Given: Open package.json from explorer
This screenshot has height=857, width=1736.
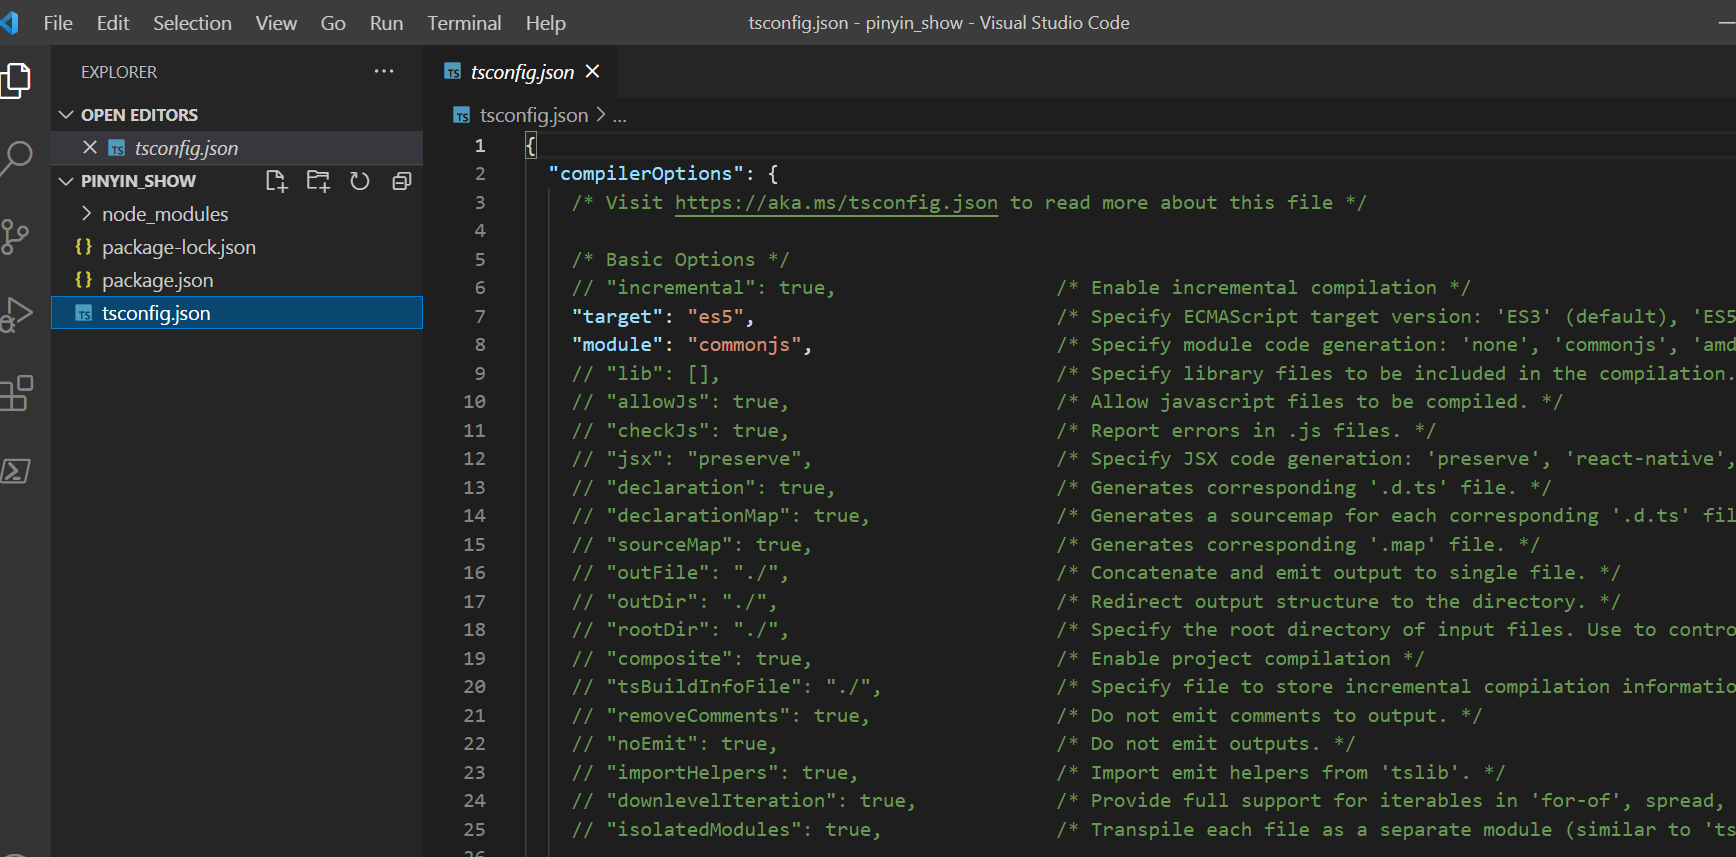Looking at the screenshot, I should 157,279.
